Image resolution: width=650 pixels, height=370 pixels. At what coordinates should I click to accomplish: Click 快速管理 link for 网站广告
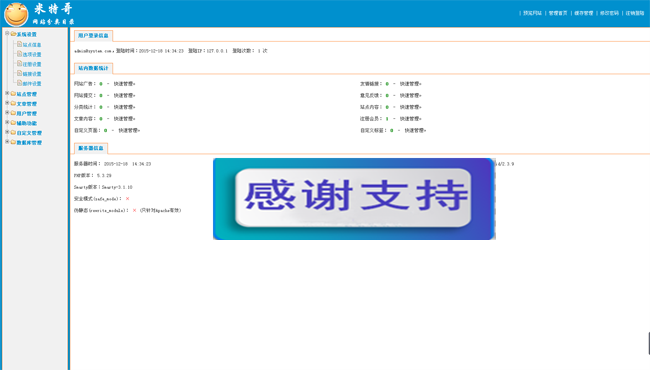pos(124,84)
